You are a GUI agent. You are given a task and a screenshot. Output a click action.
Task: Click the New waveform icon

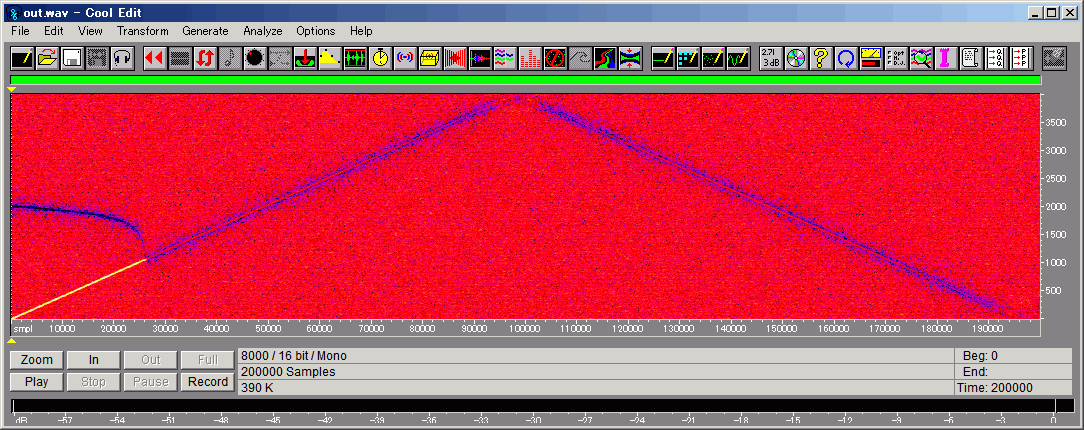coord(22,58)
